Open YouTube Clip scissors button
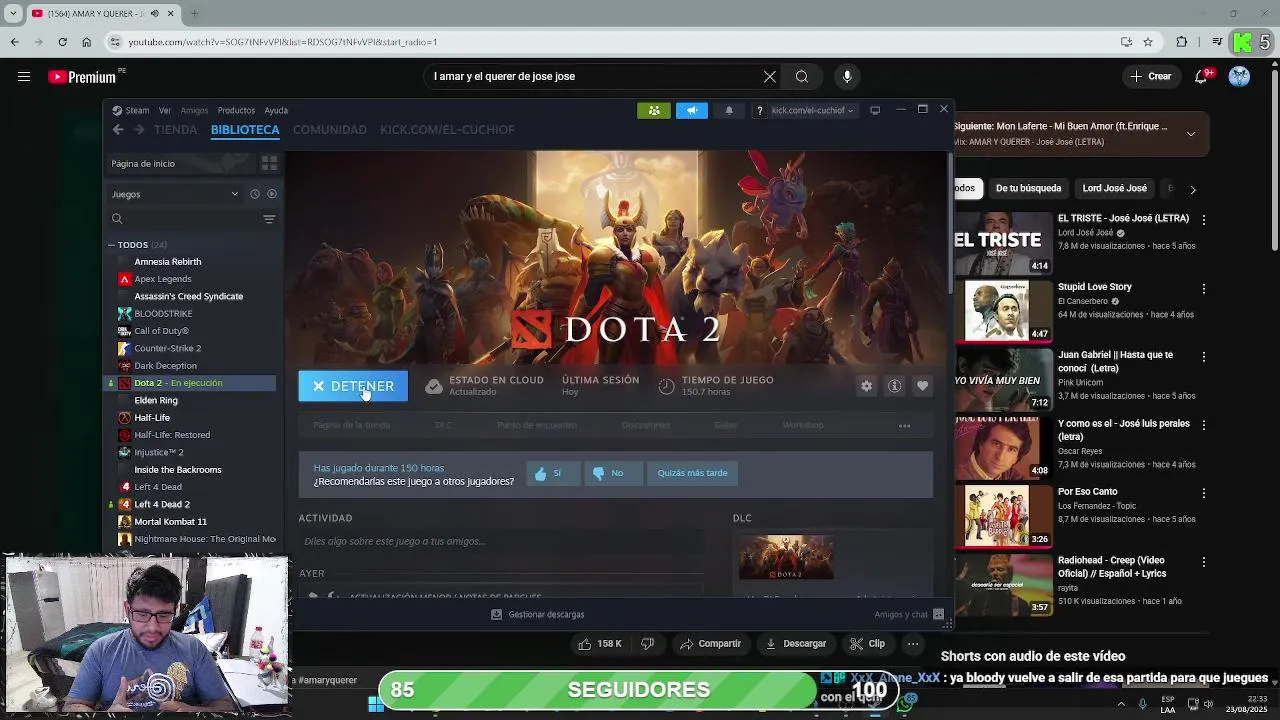Image resolution: width=1280 pixels, height=720 pixels. point(868,644)
